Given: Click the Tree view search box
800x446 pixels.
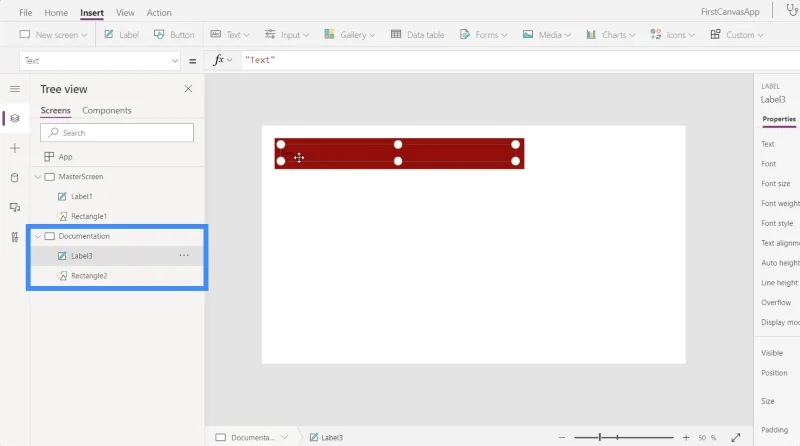Looking at the screenshot, I should point(117,133).
